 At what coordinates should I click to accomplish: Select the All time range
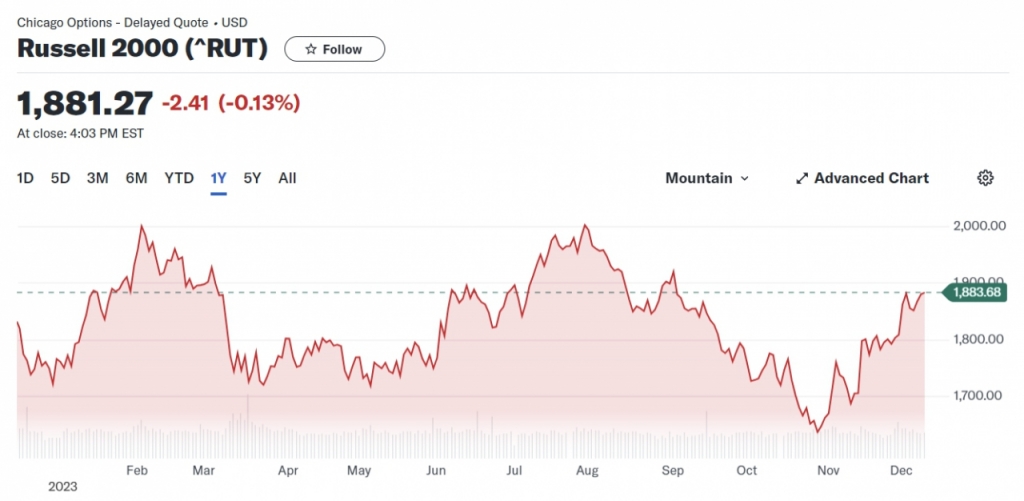(287, 178)
